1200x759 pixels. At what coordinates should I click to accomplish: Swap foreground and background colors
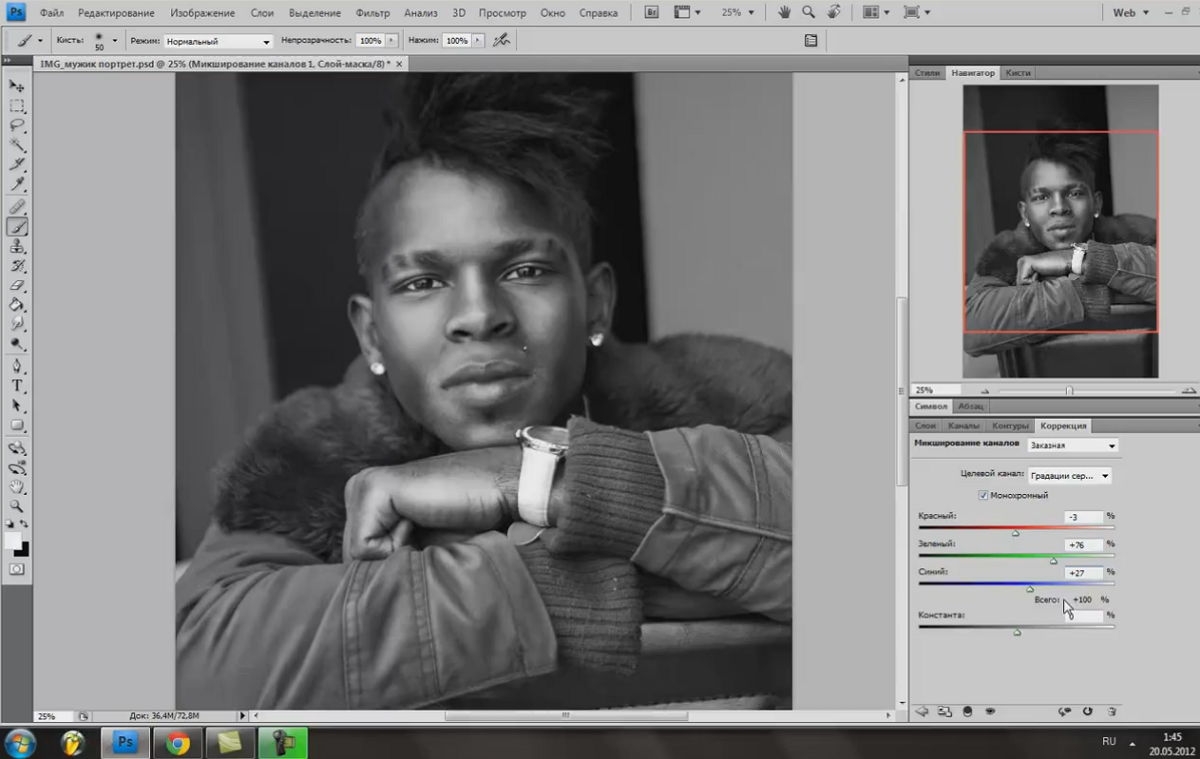point(24,524)
